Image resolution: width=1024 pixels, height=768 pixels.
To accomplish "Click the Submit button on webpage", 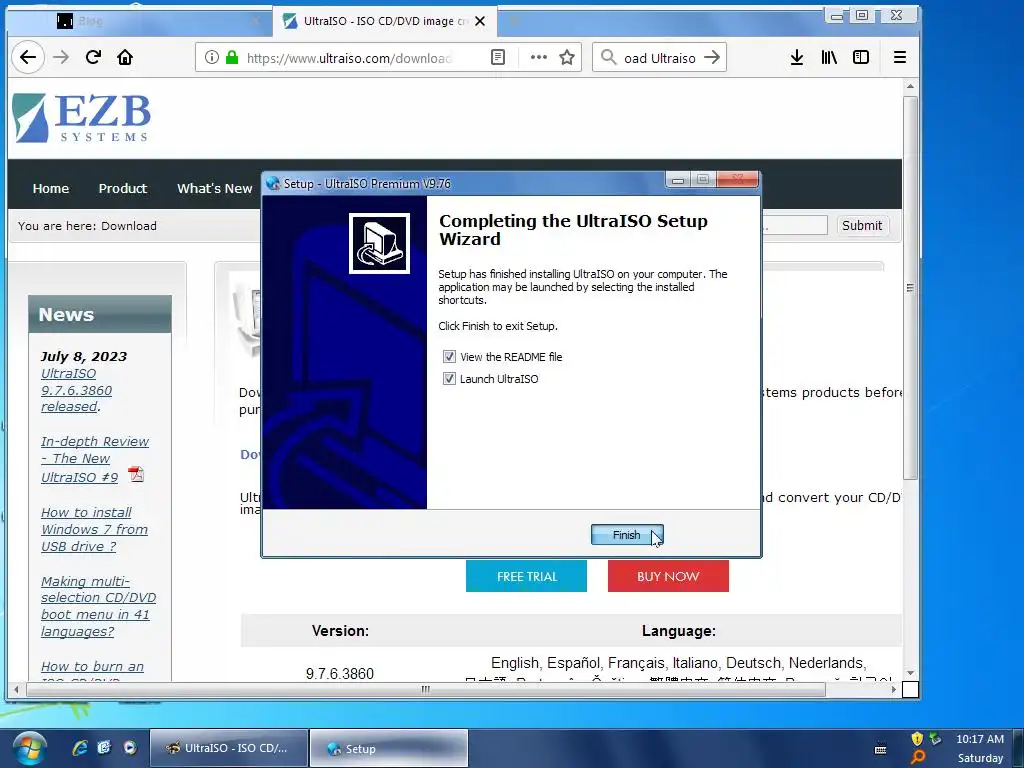I will (x=862, y=225).
